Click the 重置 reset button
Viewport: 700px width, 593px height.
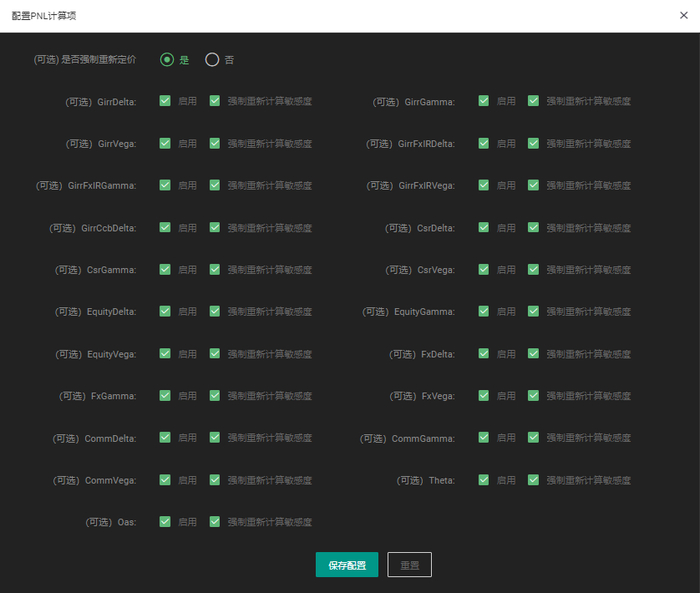click(x=409, y=565)
